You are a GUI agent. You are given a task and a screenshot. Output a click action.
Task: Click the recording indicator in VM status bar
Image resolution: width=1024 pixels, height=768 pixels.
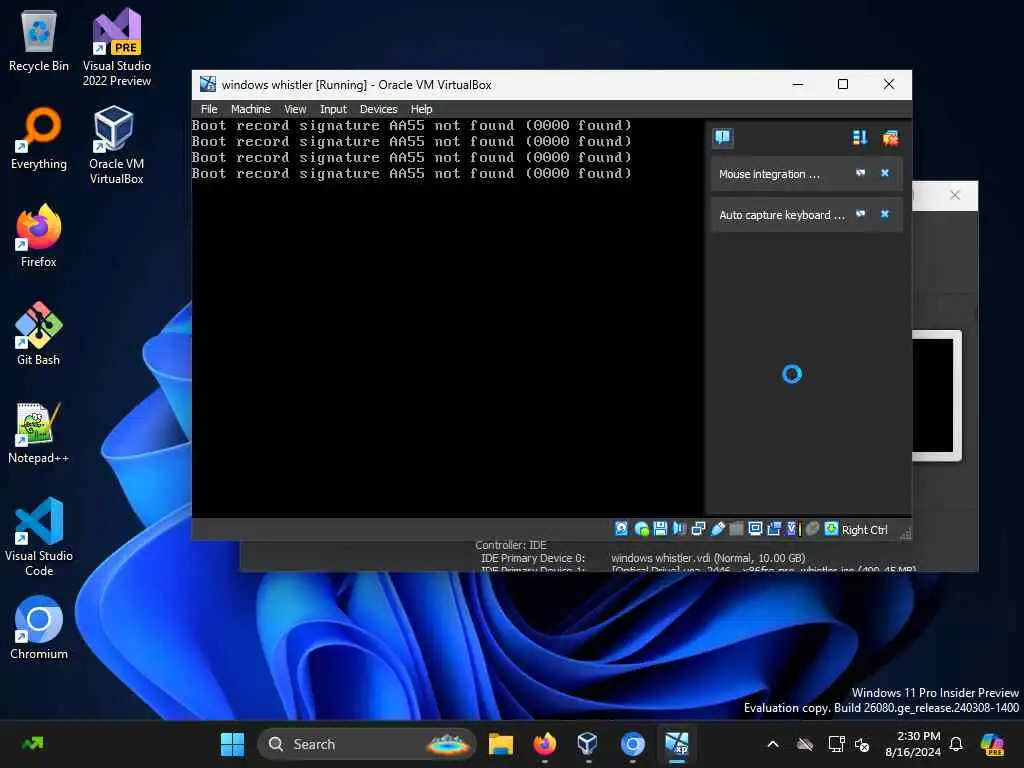click(774, 529)
